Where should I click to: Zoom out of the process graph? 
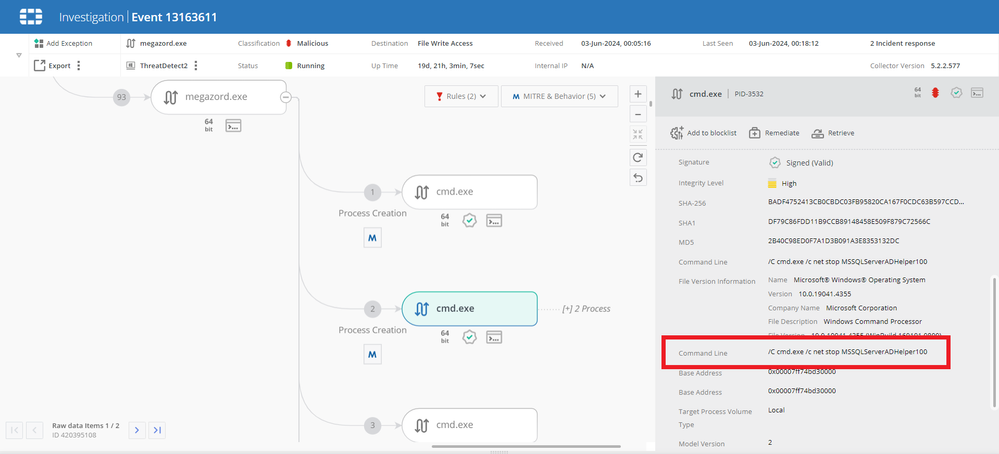click(638, 114)
